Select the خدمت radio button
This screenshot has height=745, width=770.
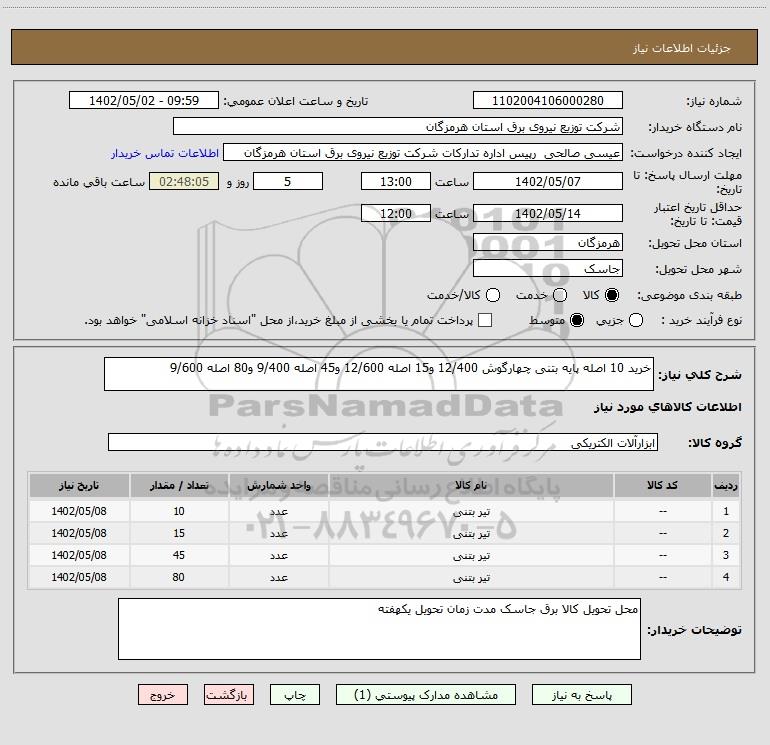point(560,295)
